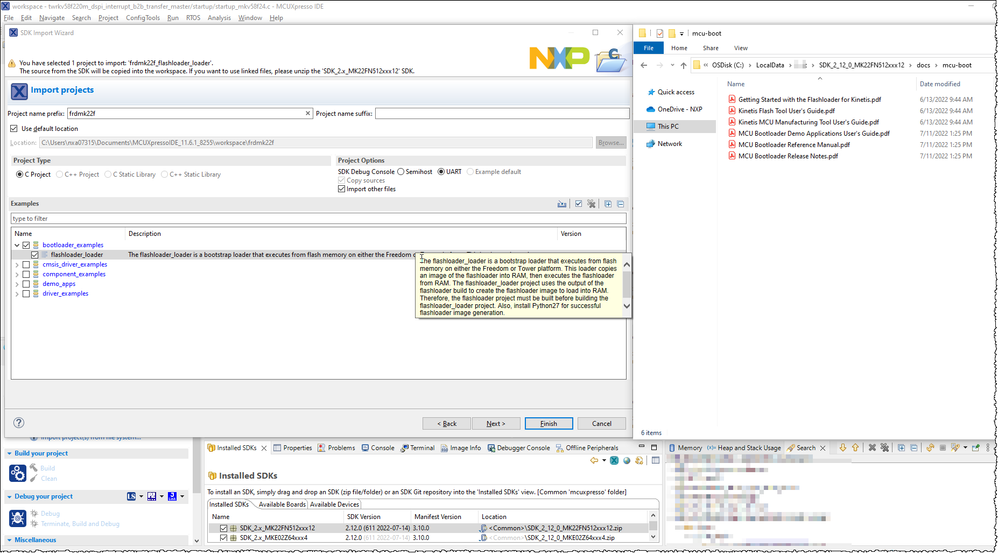Click the Cancel button
The height and width of the screenshot is (553, 998).
click(x=601, y=423)
